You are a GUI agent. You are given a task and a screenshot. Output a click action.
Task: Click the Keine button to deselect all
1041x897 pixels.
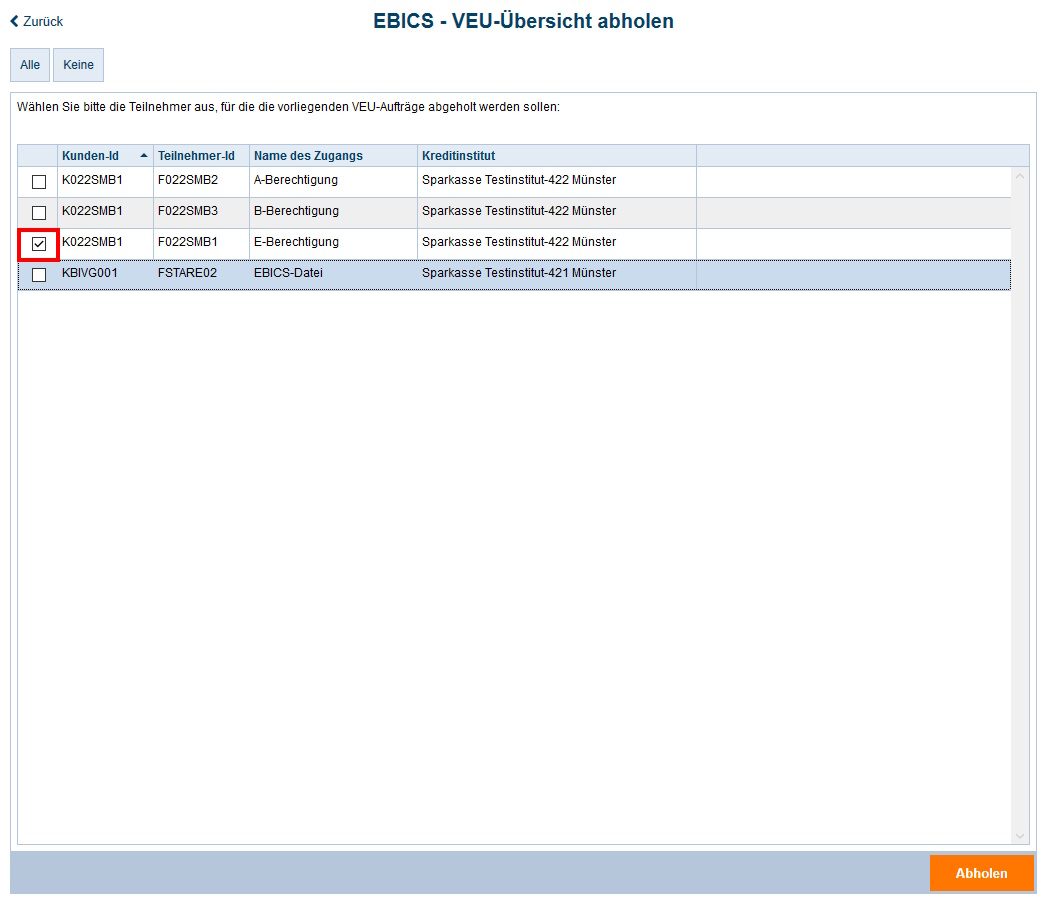click(78, 65)
